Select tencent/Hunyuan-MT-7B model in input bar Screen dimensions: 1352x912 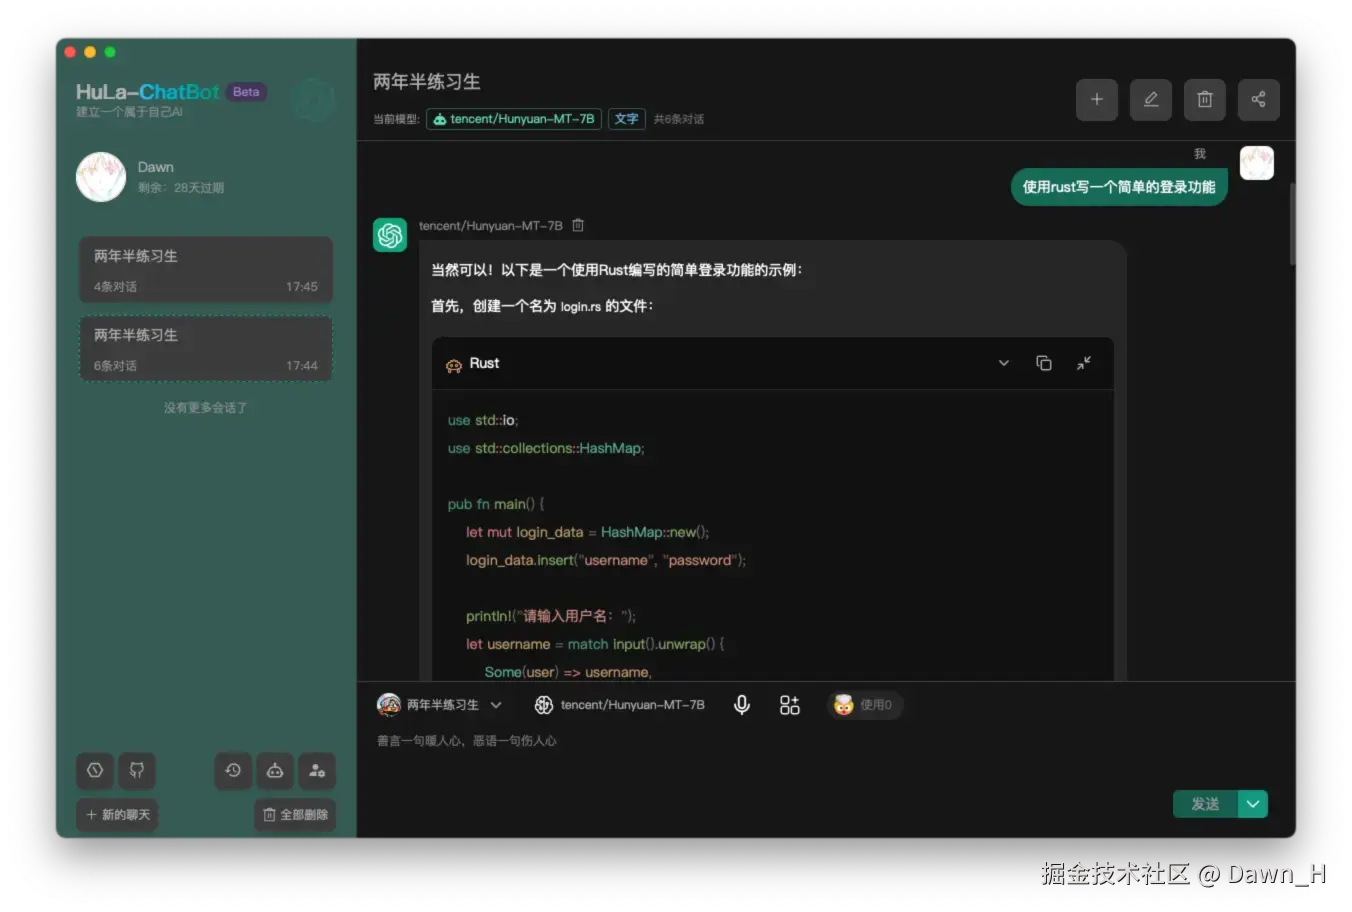(x=620, y=705)
